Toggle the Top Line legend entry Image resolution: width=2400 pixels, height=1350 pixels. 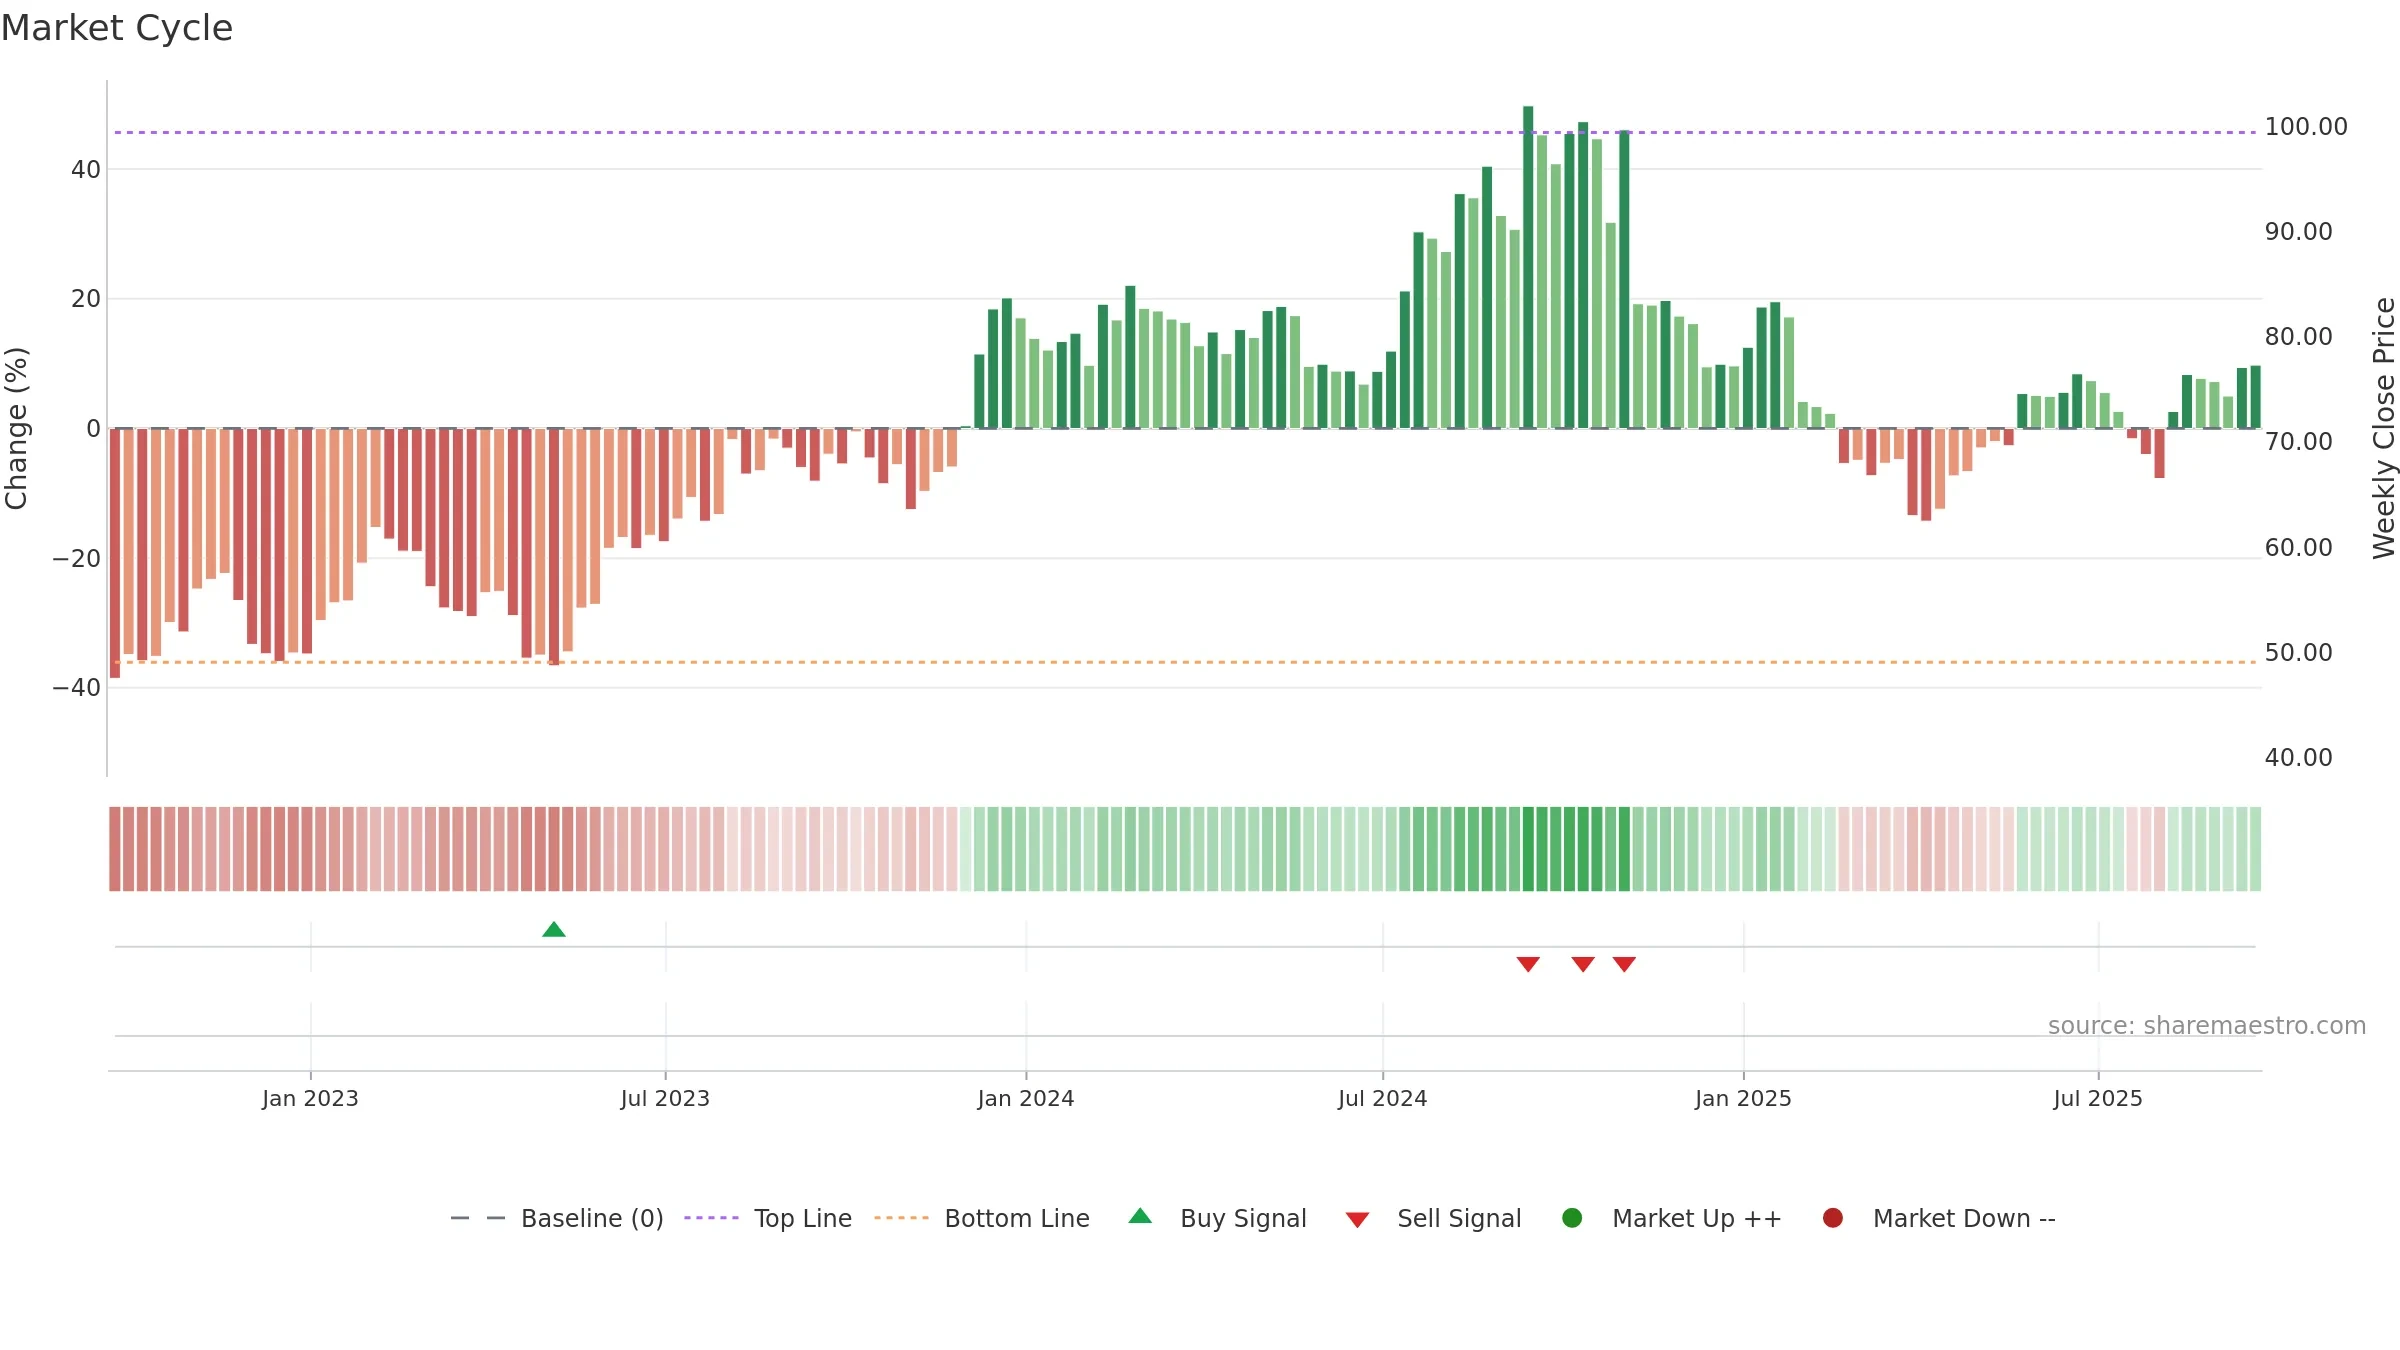point(768,1218)
